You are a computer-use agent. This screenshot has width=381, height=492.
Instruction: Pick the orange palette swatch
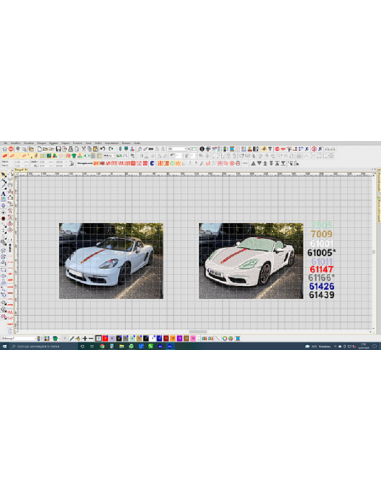(173, 338)
